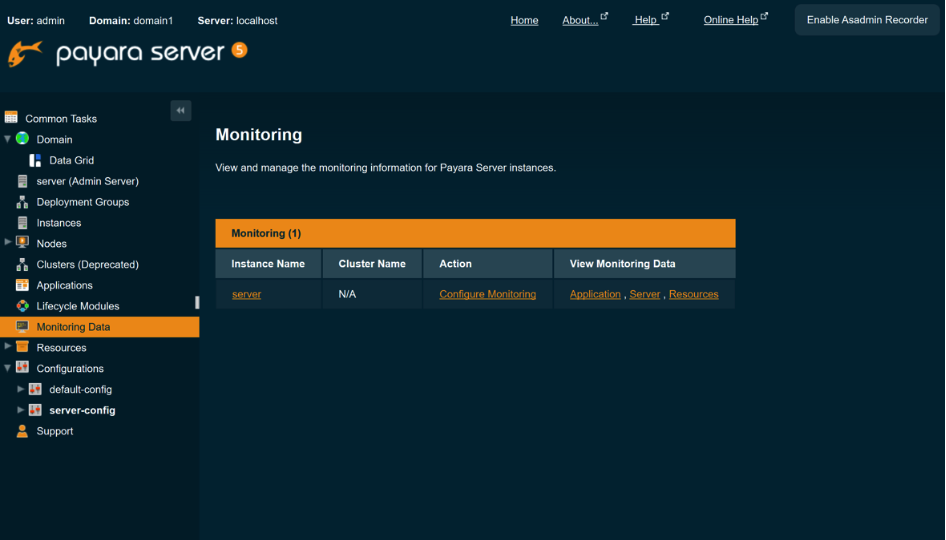946x540 pixels.
Task: View Resources monitoring data link
Action: pos(693,294)
